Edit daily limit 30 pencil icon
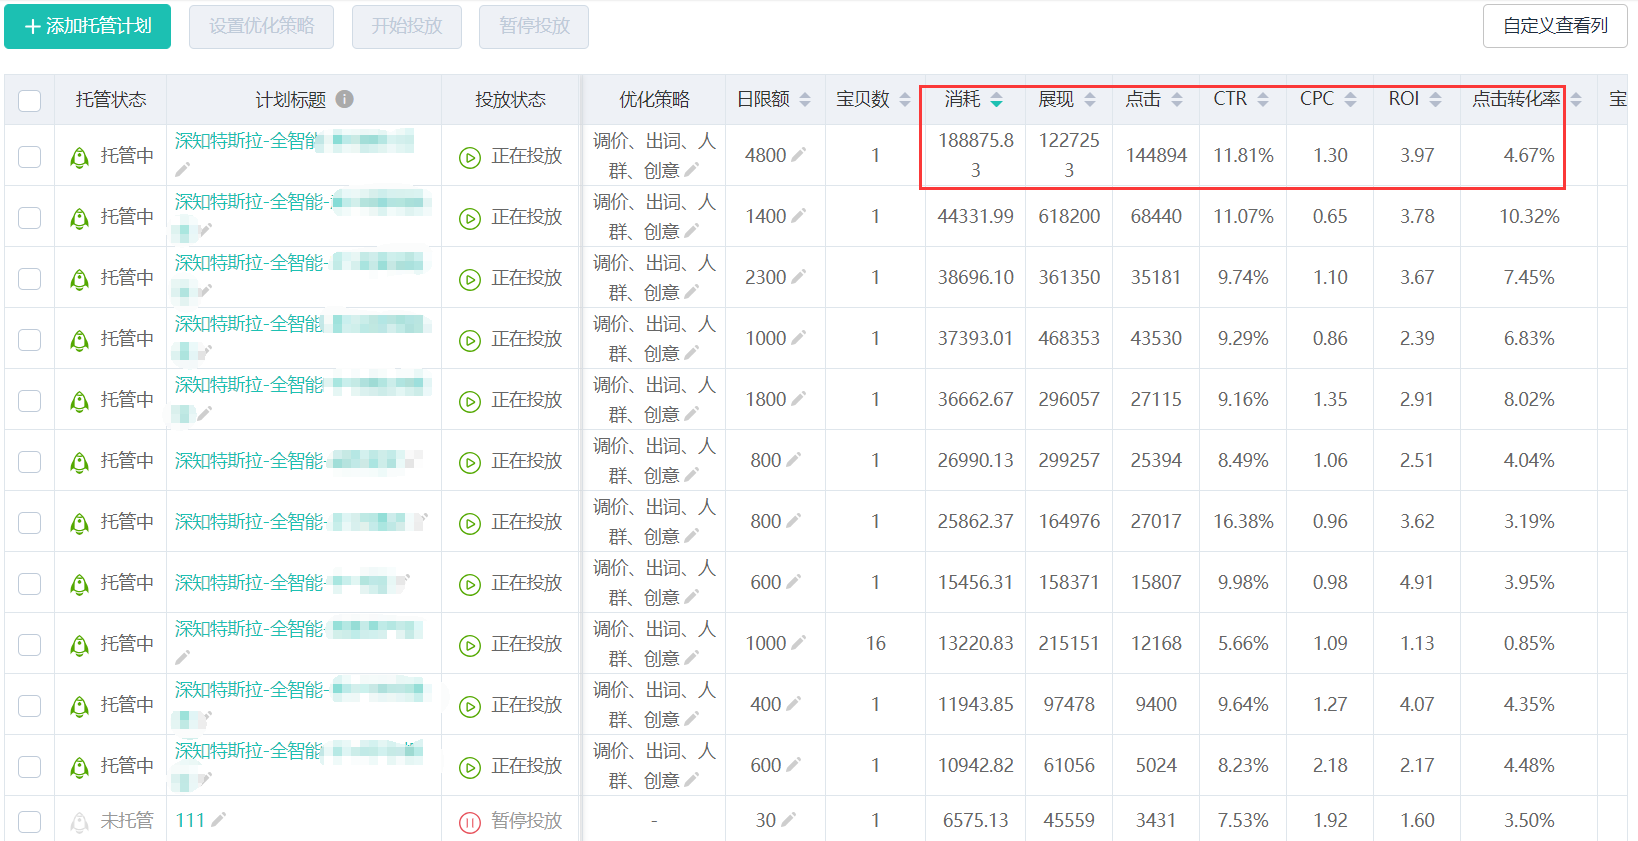Image resolution: width=1638 pixels, height=841 pixels. coord(788,819)
